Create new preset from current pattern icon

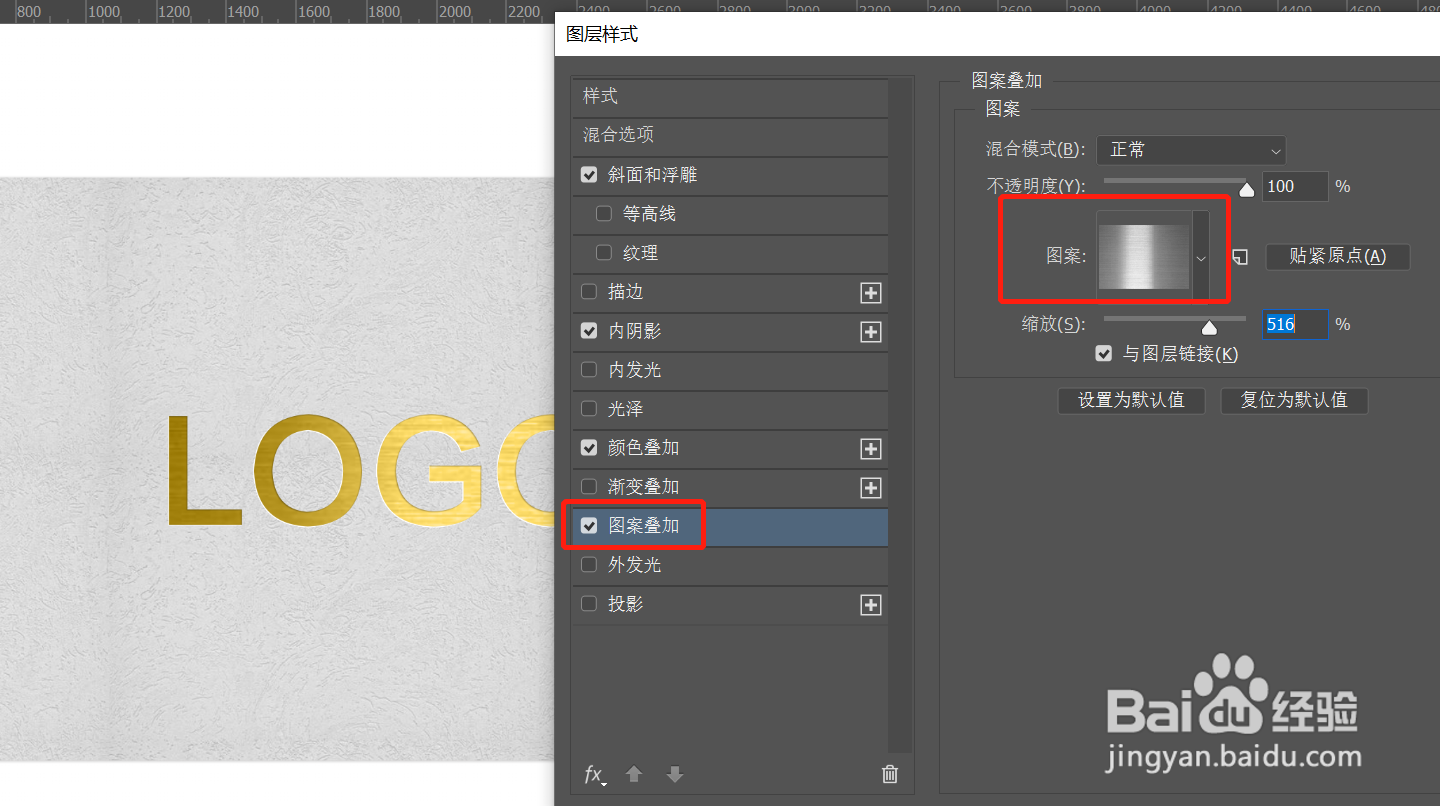tap(1240, 257)
